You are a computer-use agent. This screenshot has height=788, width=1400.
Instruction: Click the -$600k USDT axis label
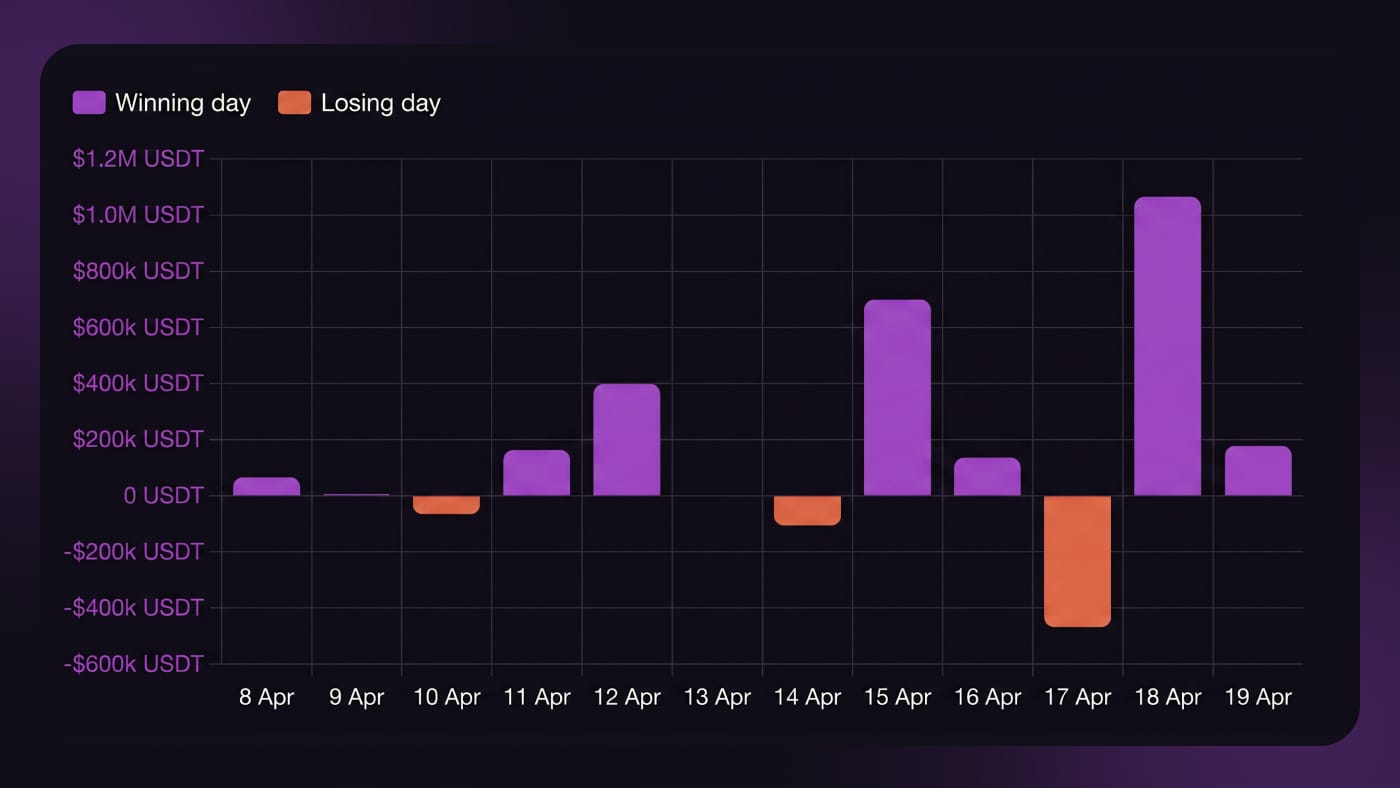point(135,664)
